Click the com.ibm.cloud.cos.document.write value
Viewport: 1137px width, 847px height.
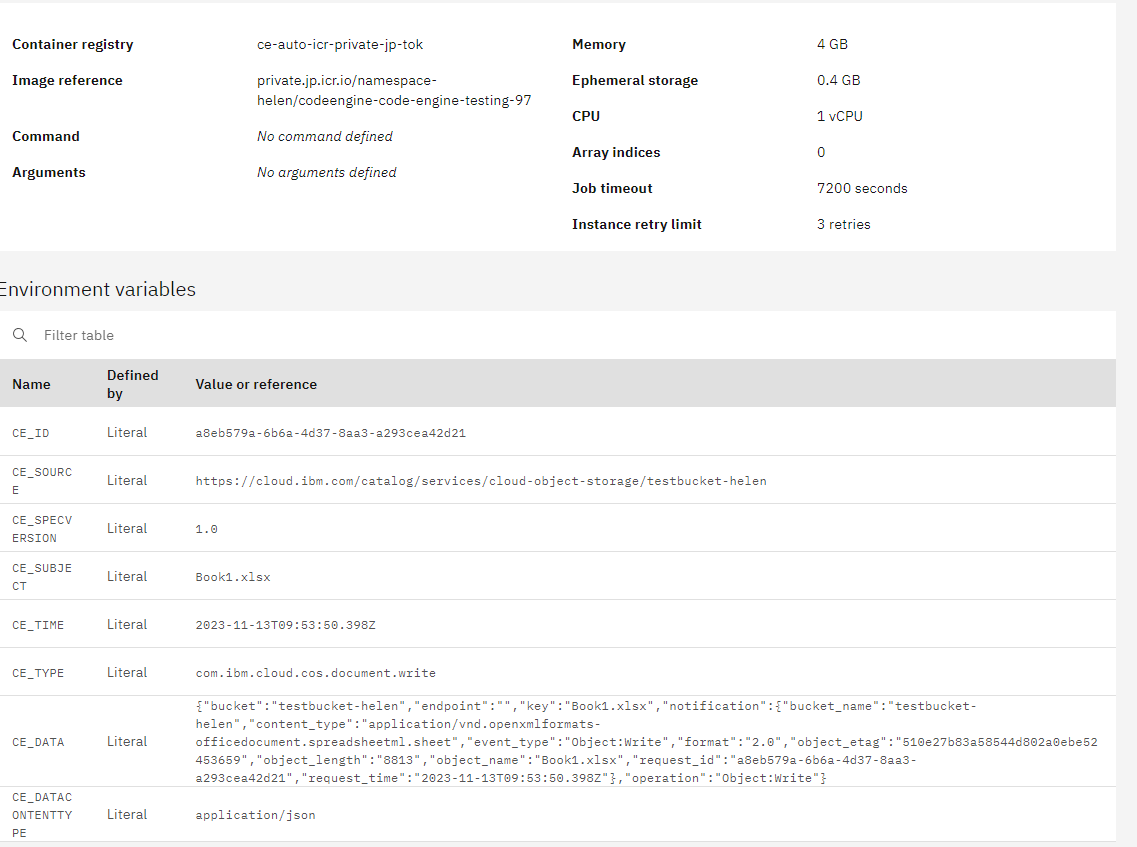coord(315,673)
